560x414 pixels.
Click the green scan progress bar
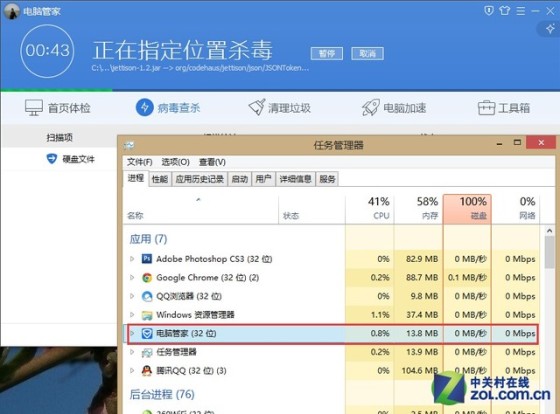tap(56, 90)
